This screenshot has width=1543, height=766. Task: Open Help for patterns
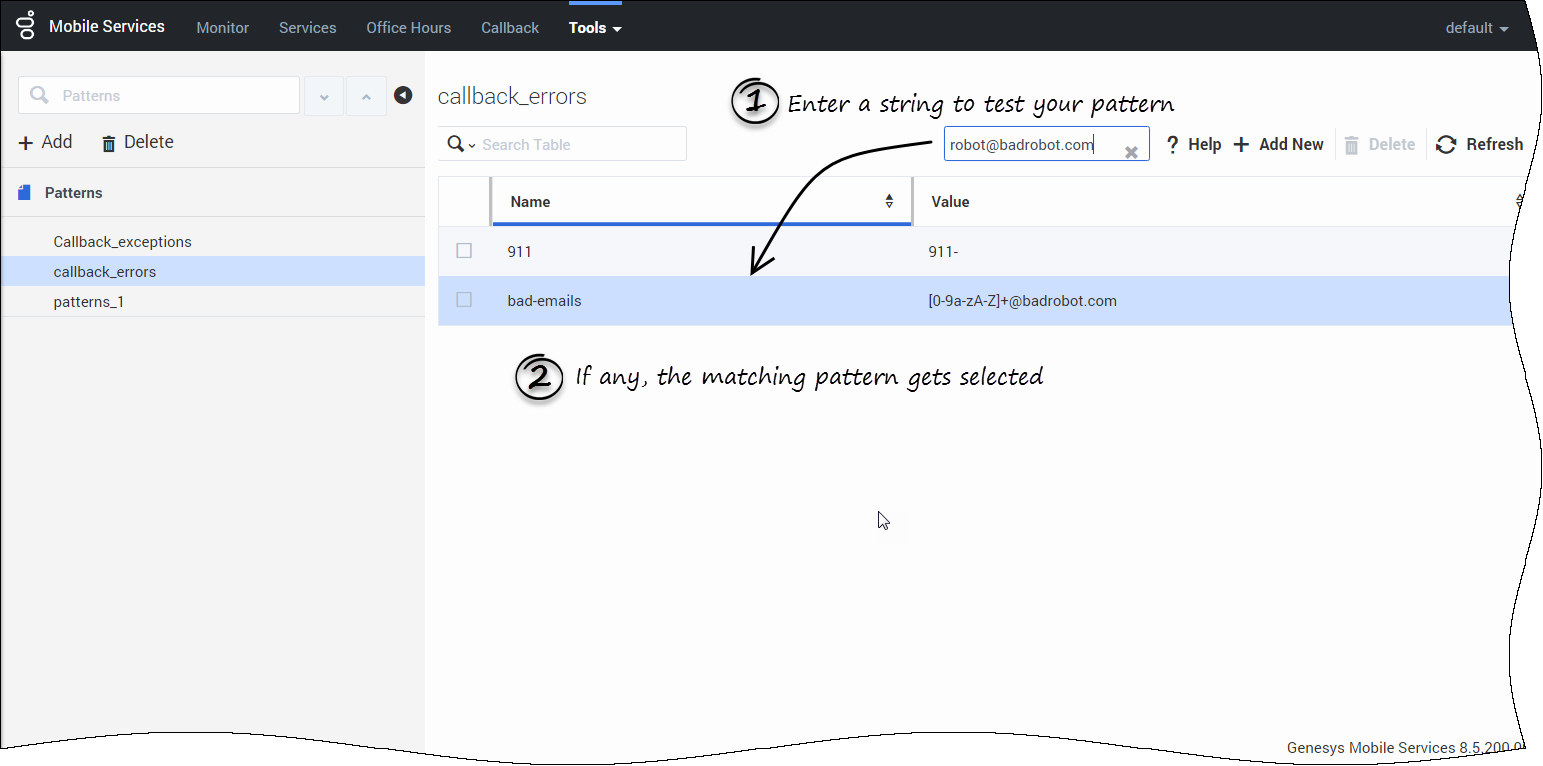[x=1194, y=145]
